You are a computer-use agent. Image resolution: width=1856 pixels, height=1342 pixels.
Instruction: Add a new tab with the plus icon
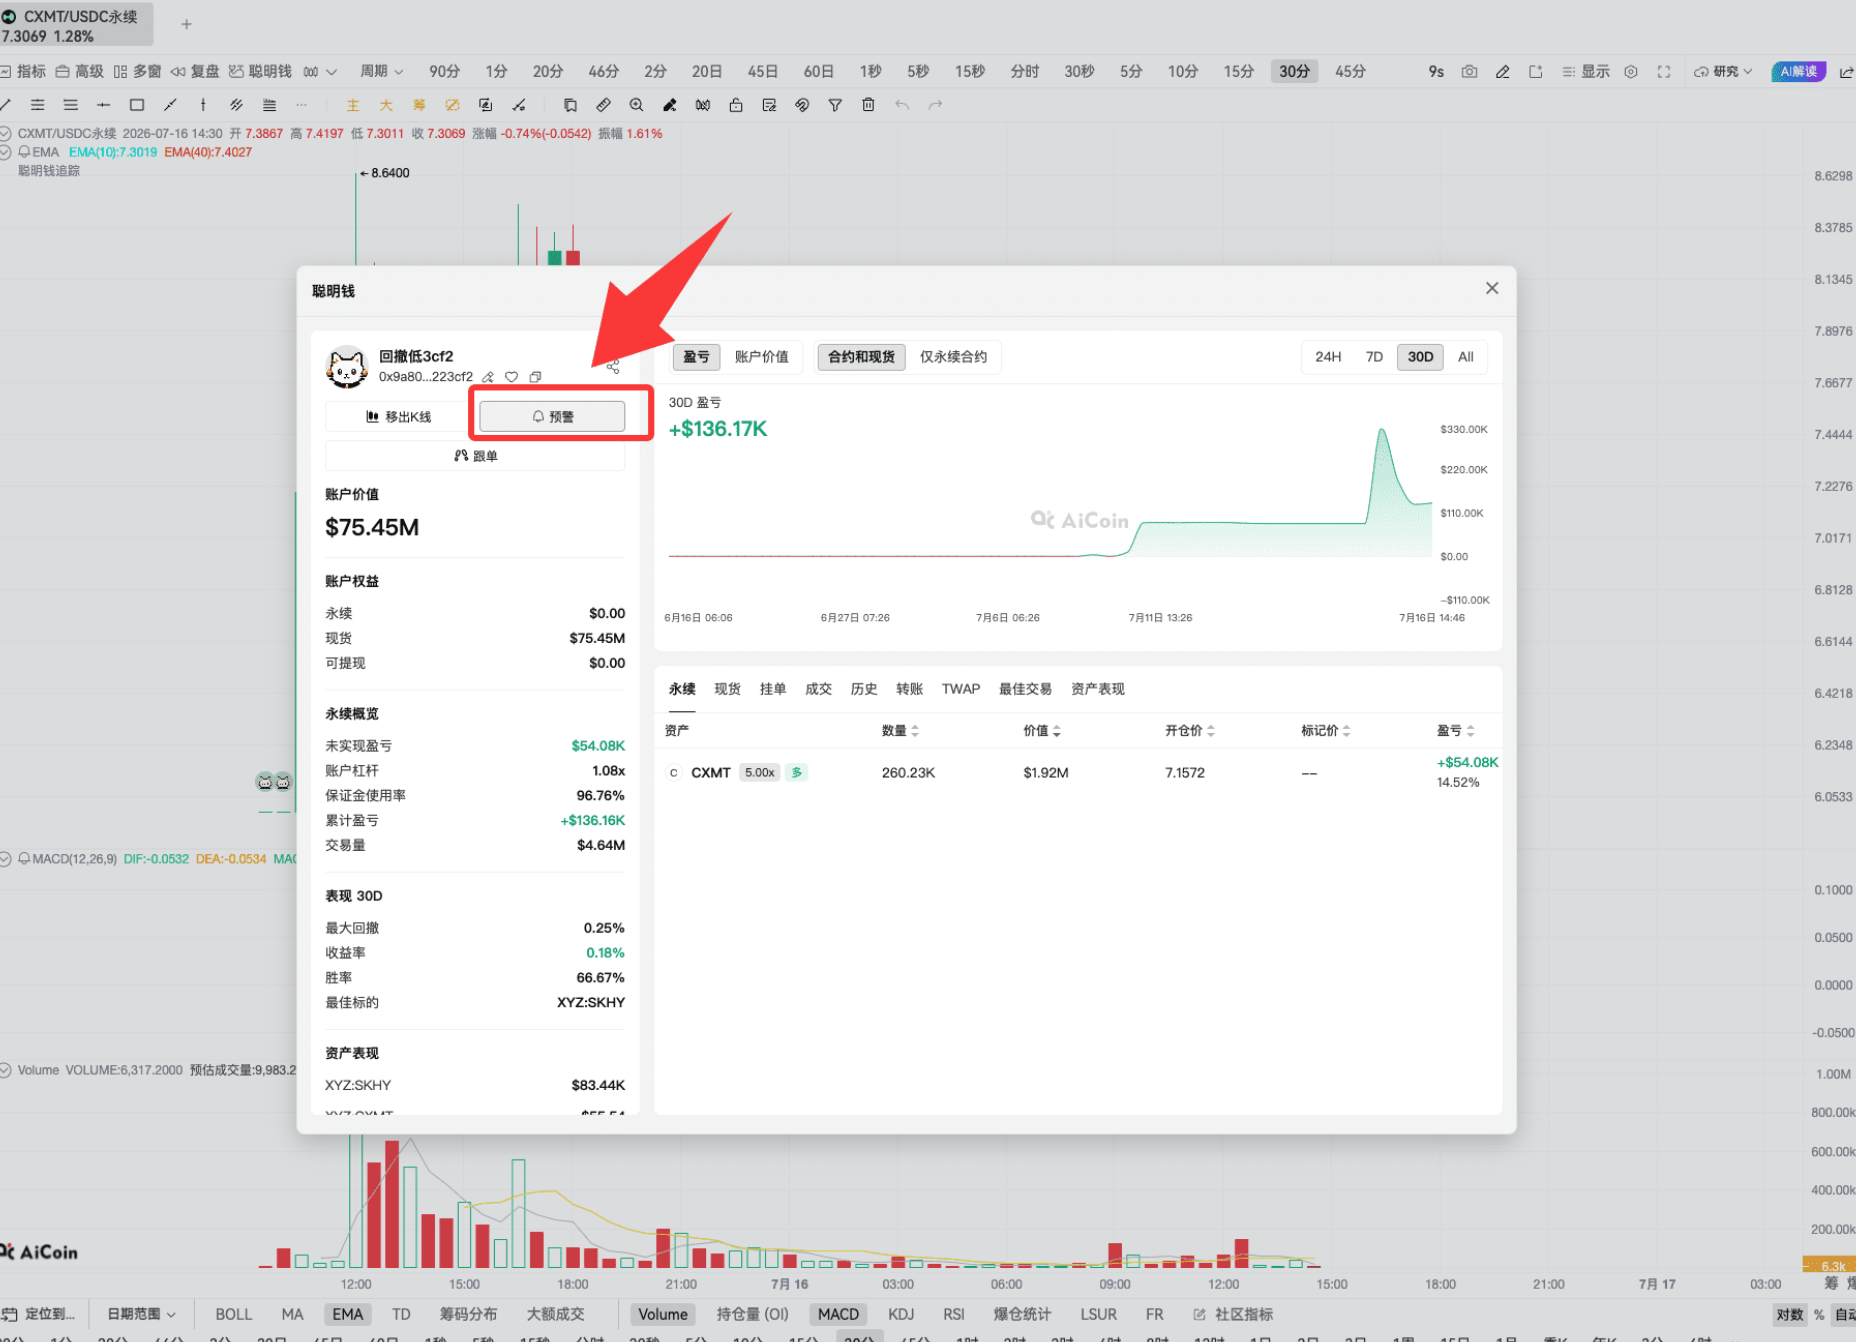coord(186,24)
